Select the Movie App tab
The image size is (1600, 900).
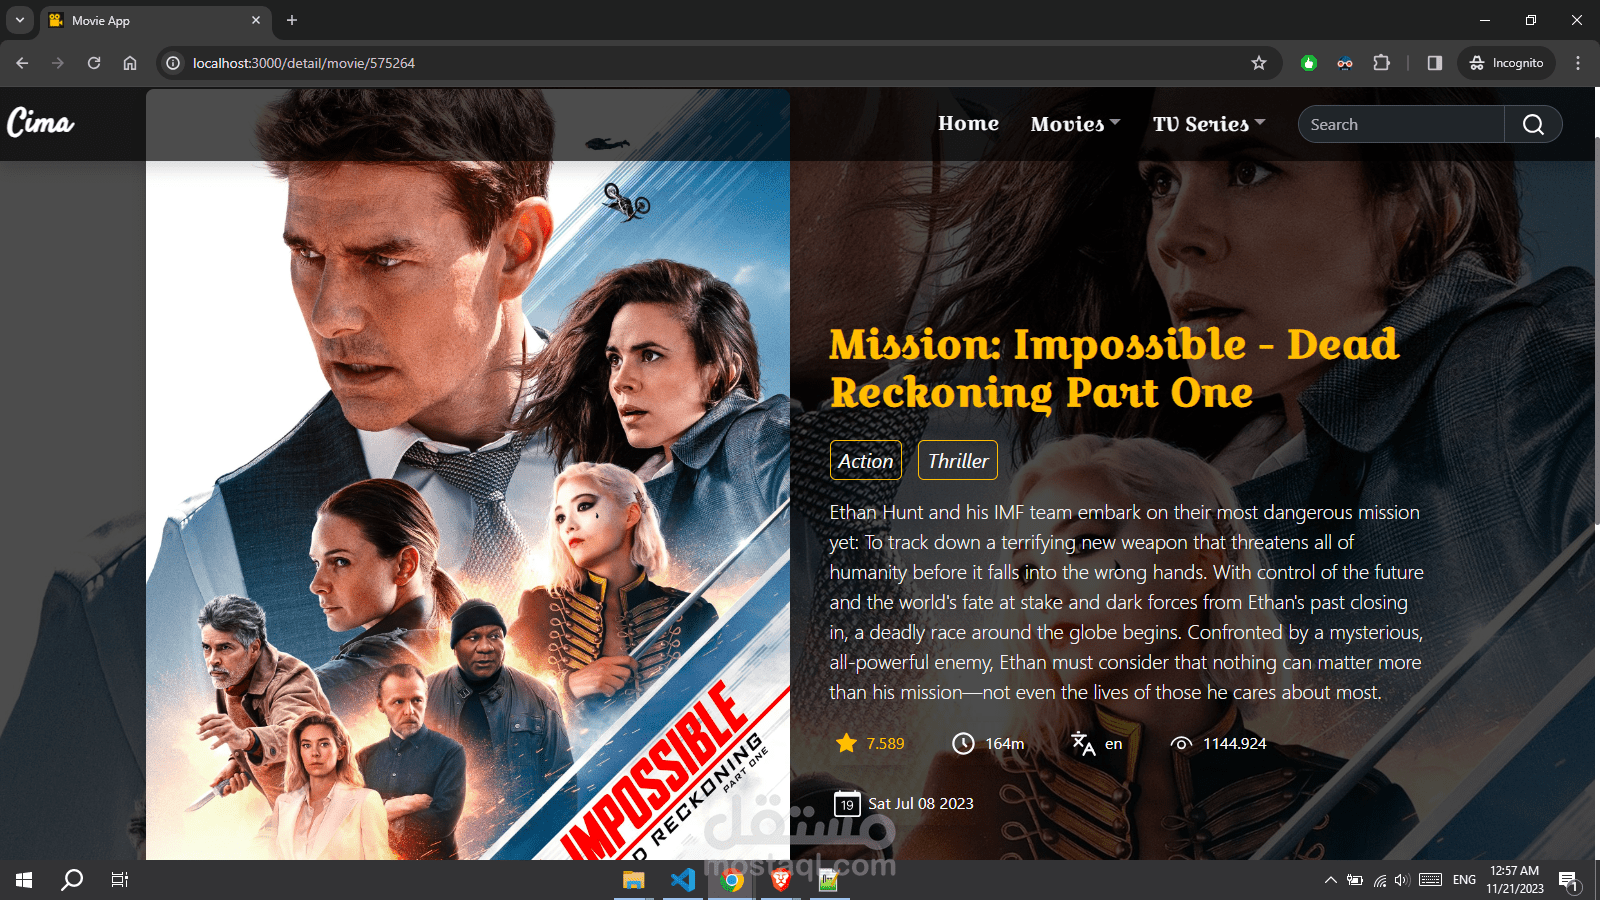pyautogui.click(x=155, y=20)
